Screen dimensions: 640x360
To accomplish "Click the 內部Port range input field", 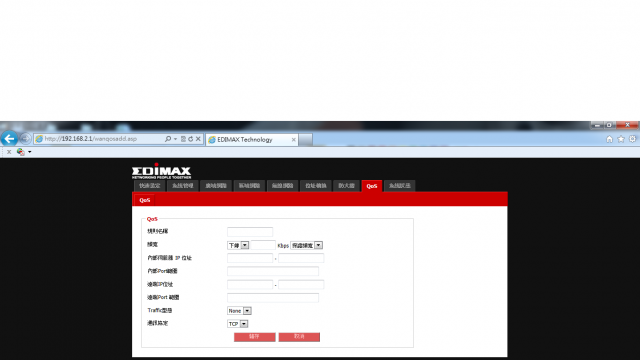I will pyautogui.click(x=273, y=271).
